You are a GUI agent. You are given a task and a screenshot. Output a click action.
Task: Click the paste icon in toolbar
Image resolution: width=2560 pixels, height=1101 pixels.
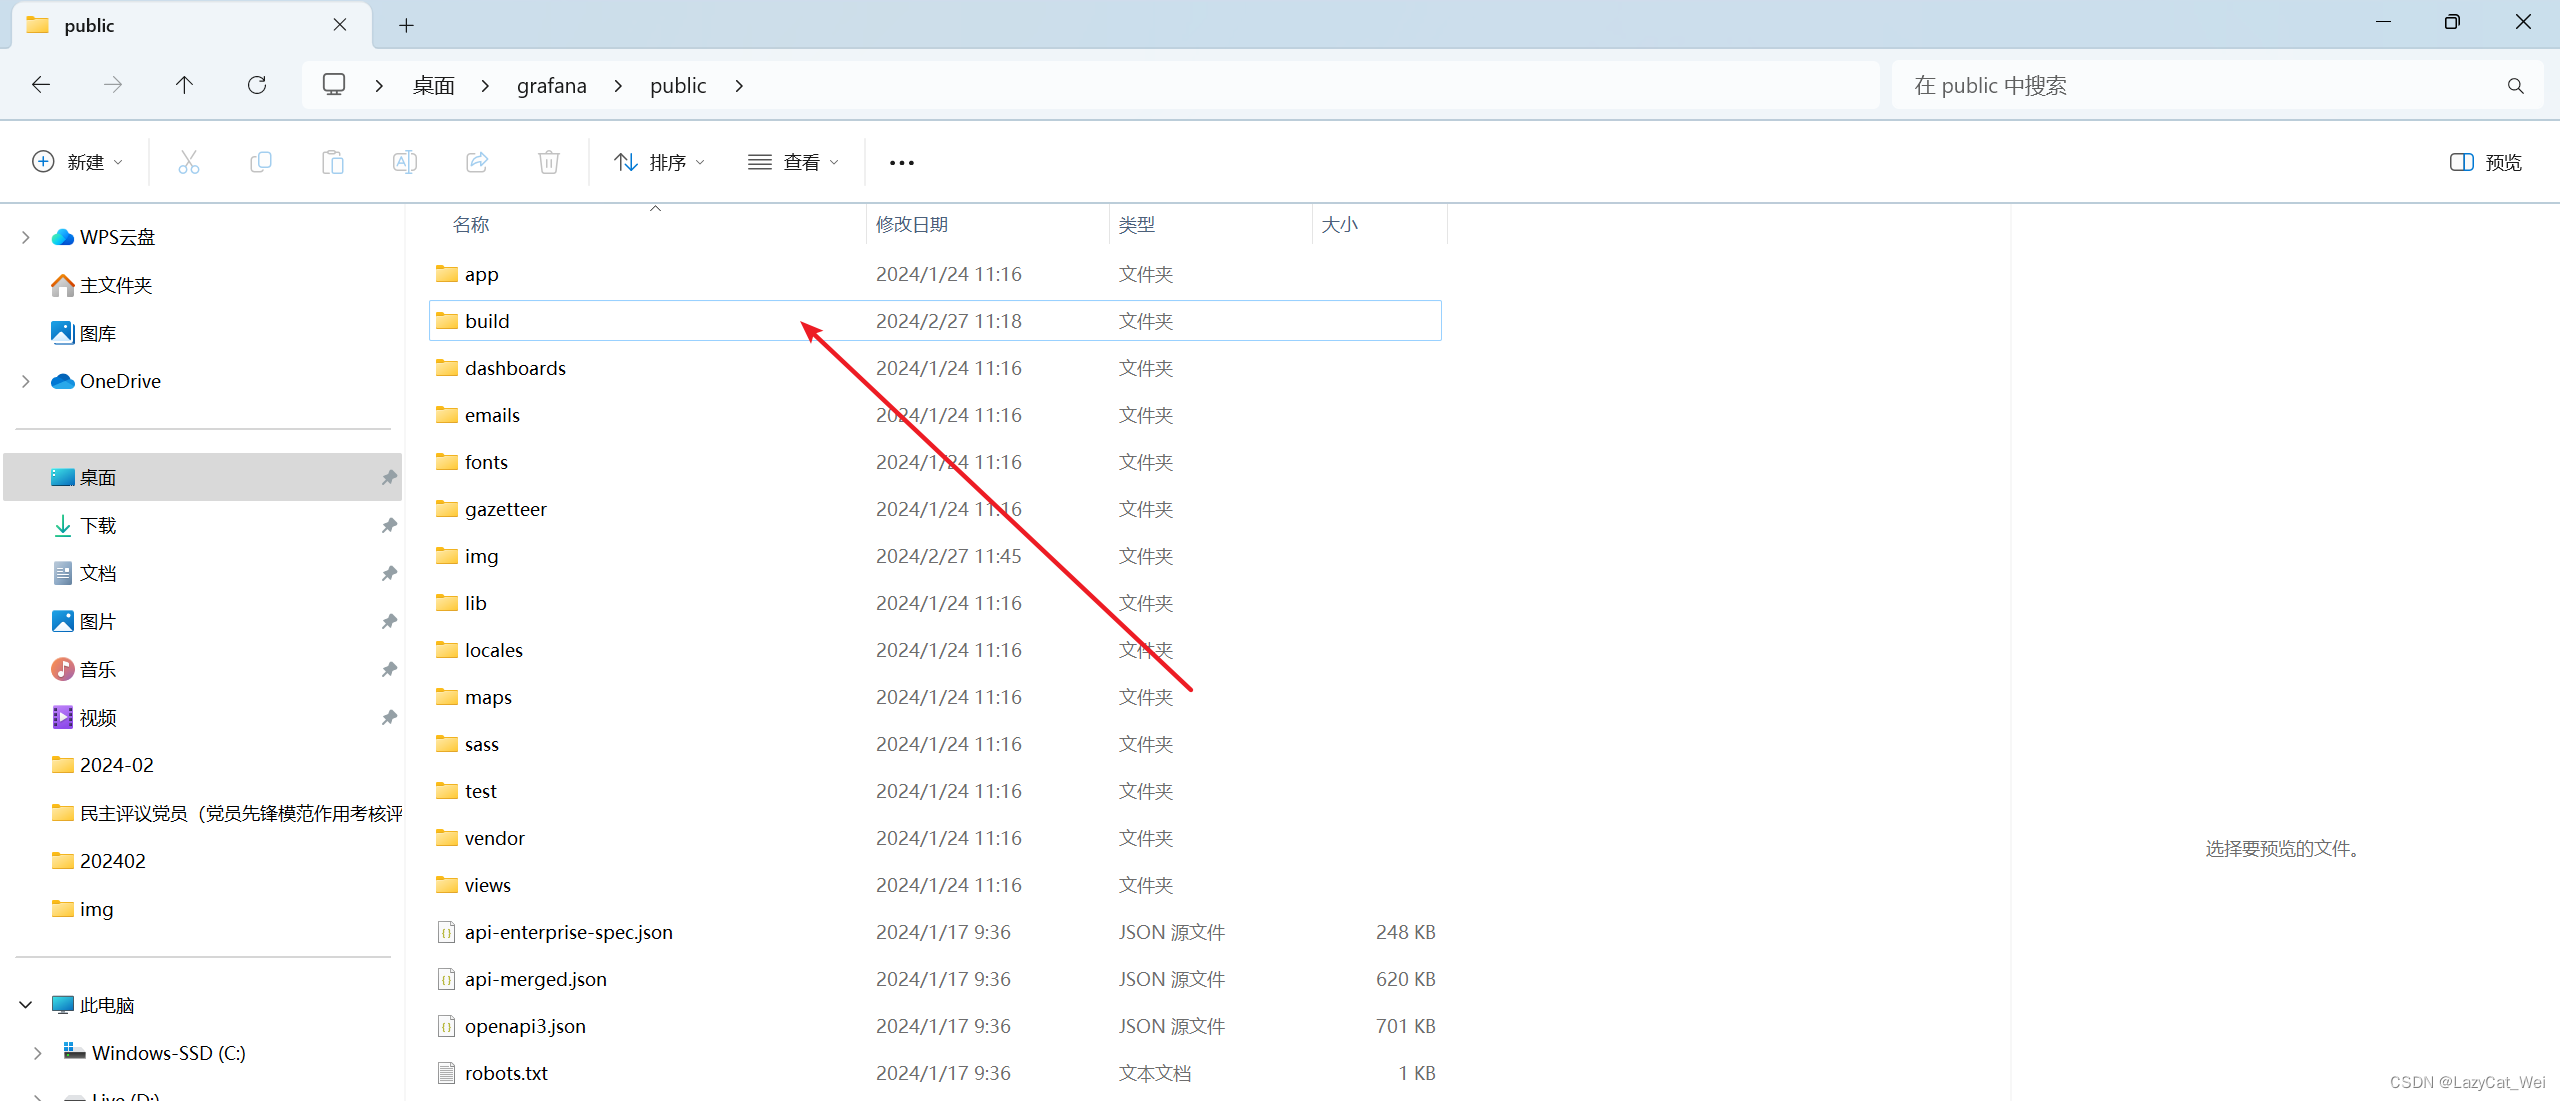pos(333,161)
